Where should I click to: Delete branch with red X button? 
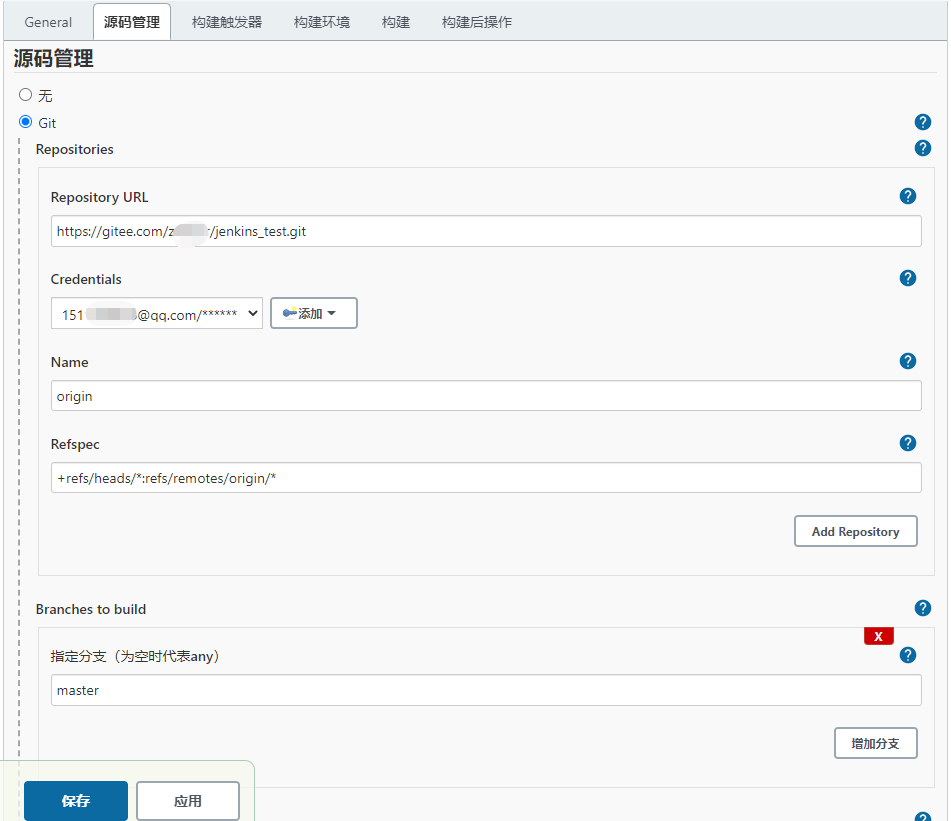tap(878, 636)
